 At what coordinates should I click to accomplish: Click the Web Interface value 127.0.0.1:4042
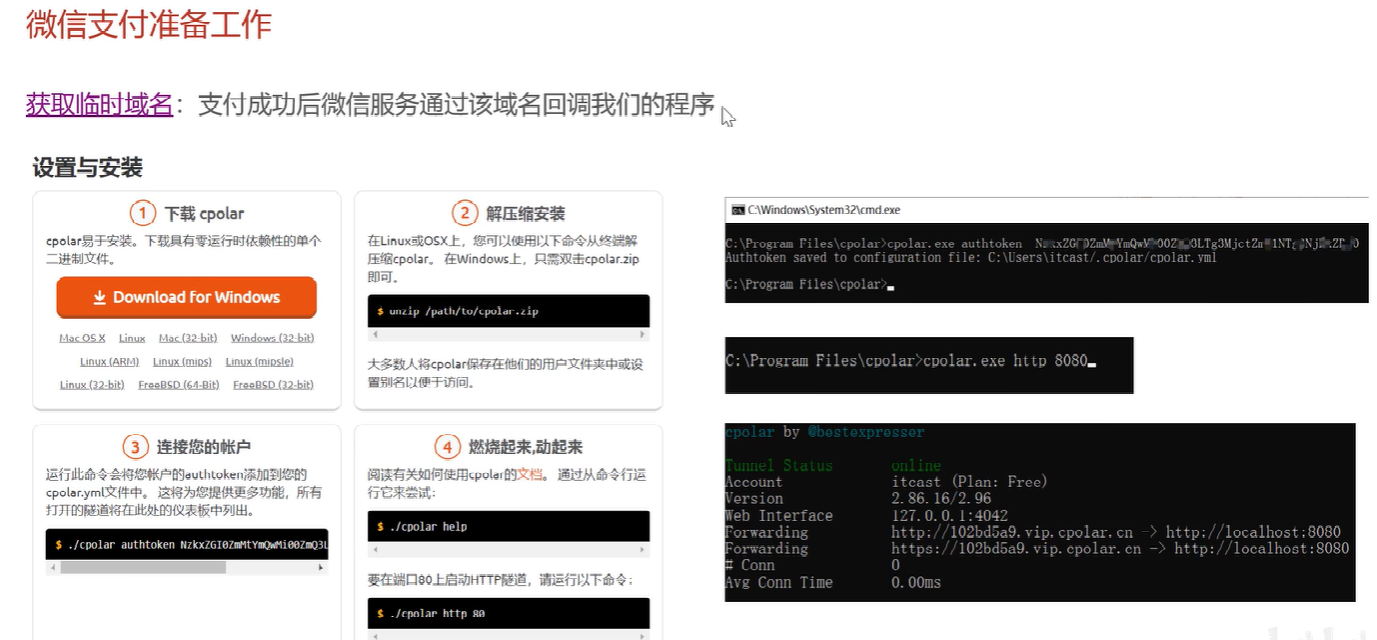(x=949, y=515)
